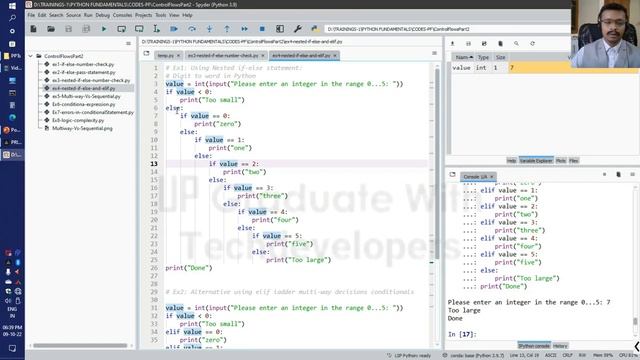Click the editor vertical scrollbar
The width and height of the screenshot is (640, 360).
coord(437,163)
